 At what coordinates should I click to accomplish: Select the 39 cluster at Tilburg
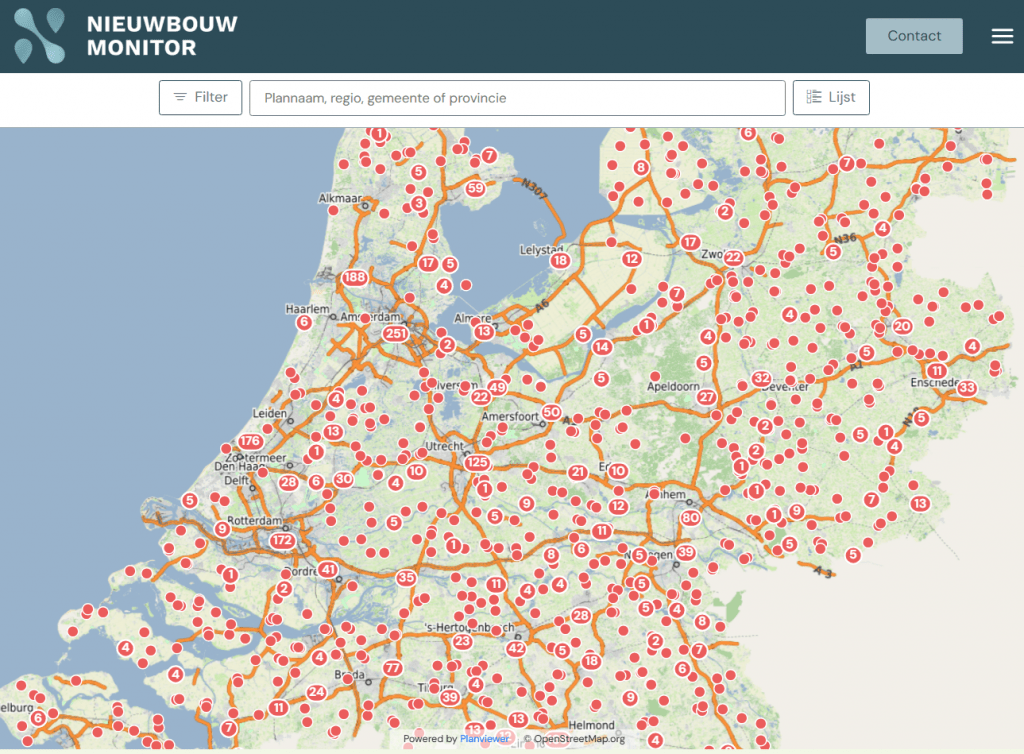coord(450,697)
